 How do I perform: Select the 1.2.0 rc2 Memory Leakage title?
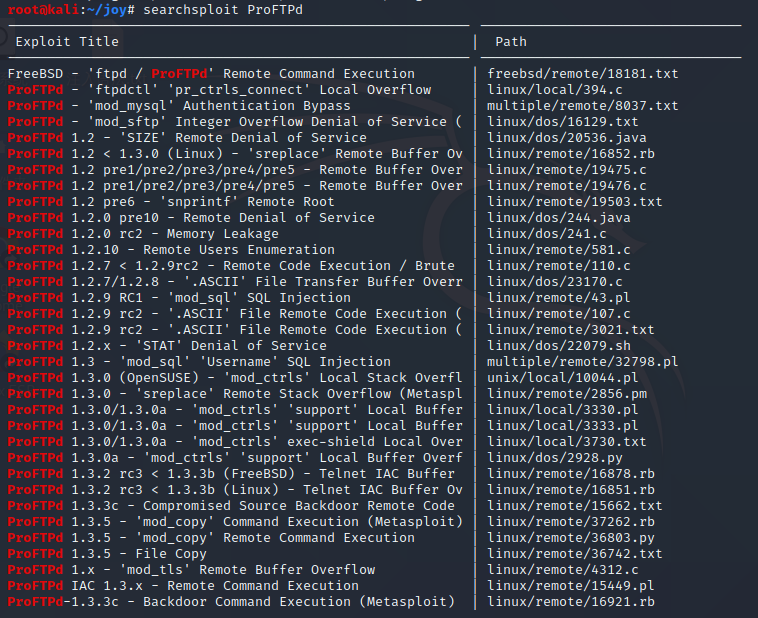click(x=143, y=233)
